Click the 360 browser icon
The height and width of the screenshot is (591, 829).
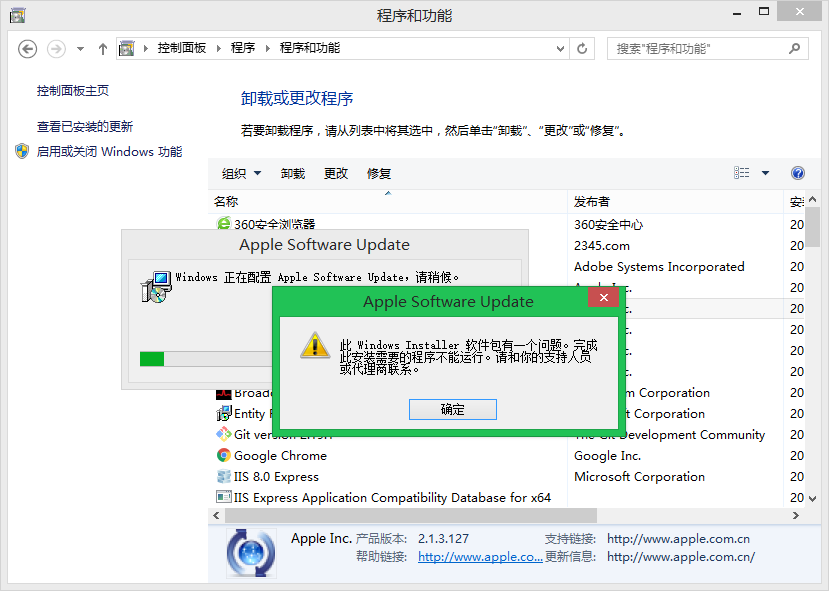[x=224, y=223]
